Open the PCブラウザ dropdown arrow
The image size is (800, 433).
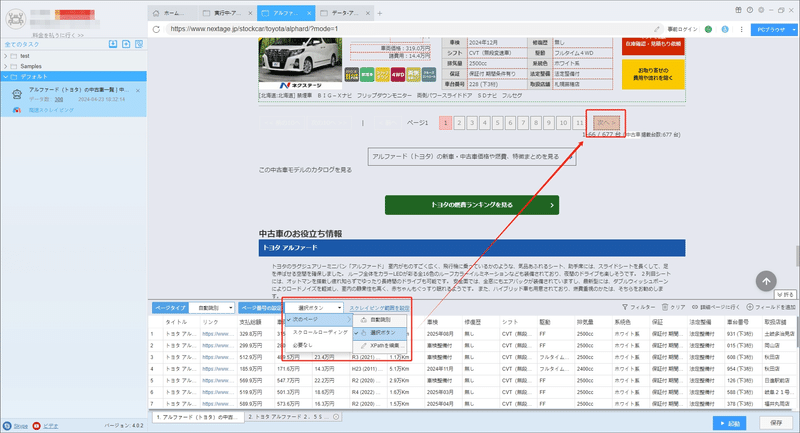pos(793,30)
